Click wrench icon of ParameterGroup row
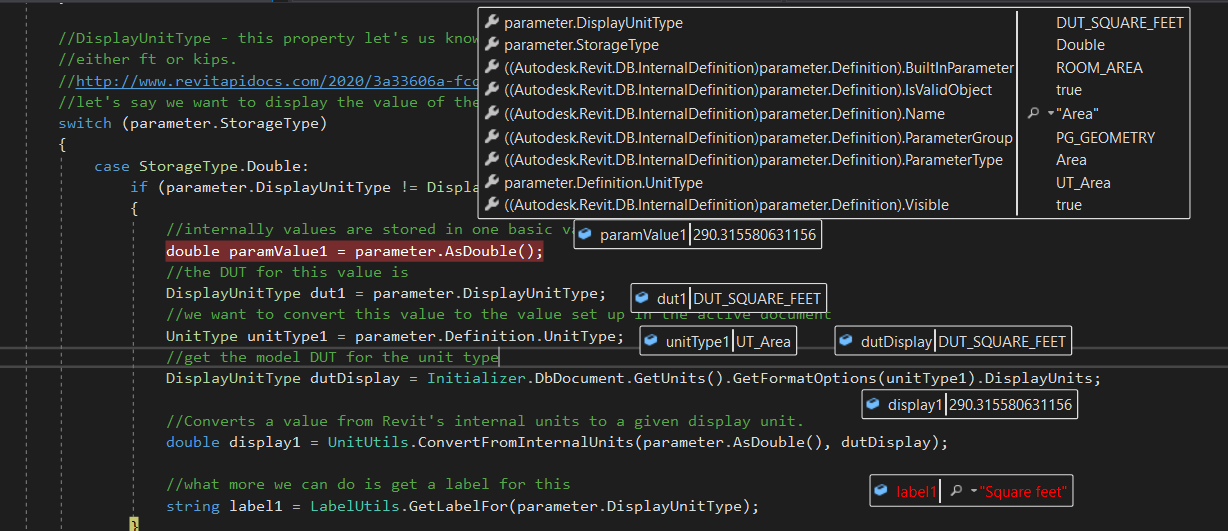1228x531 pixels. [492, 137]
